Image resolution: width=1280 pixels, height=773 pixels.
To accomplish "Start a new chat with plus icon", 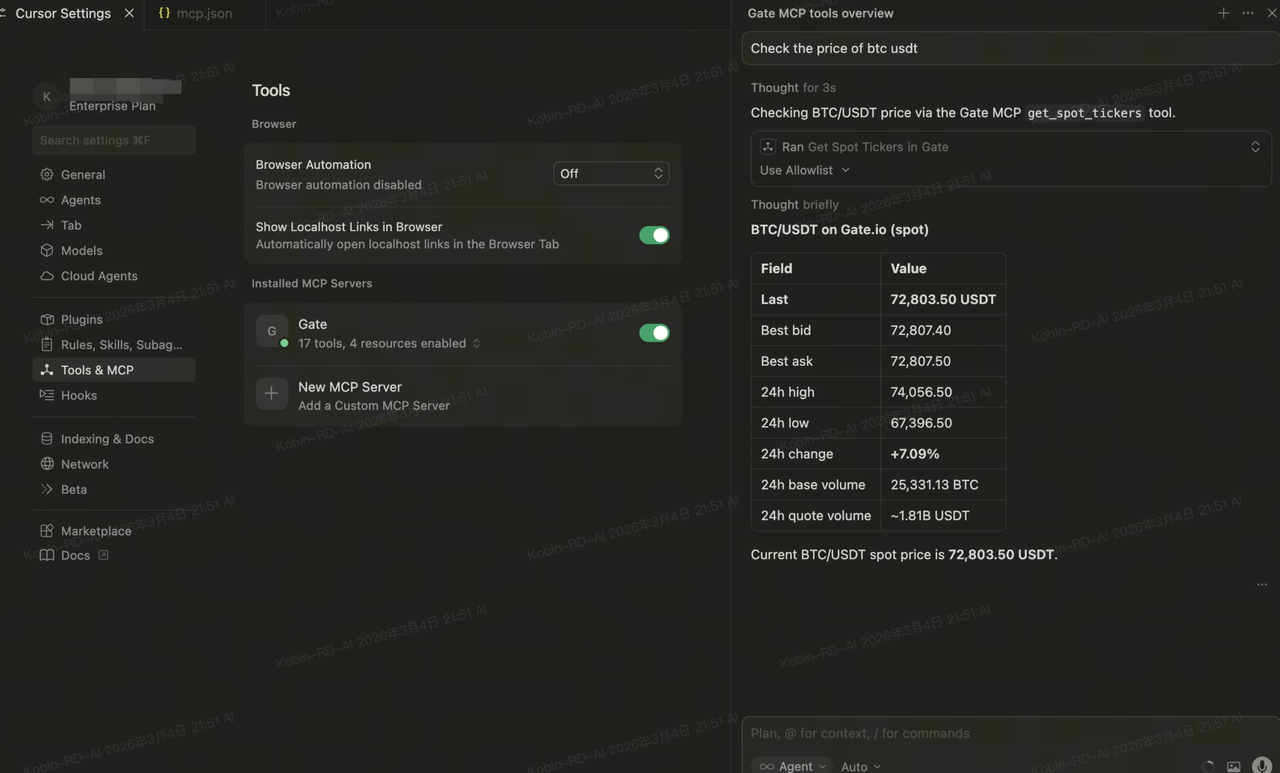I will [1223, 13].
